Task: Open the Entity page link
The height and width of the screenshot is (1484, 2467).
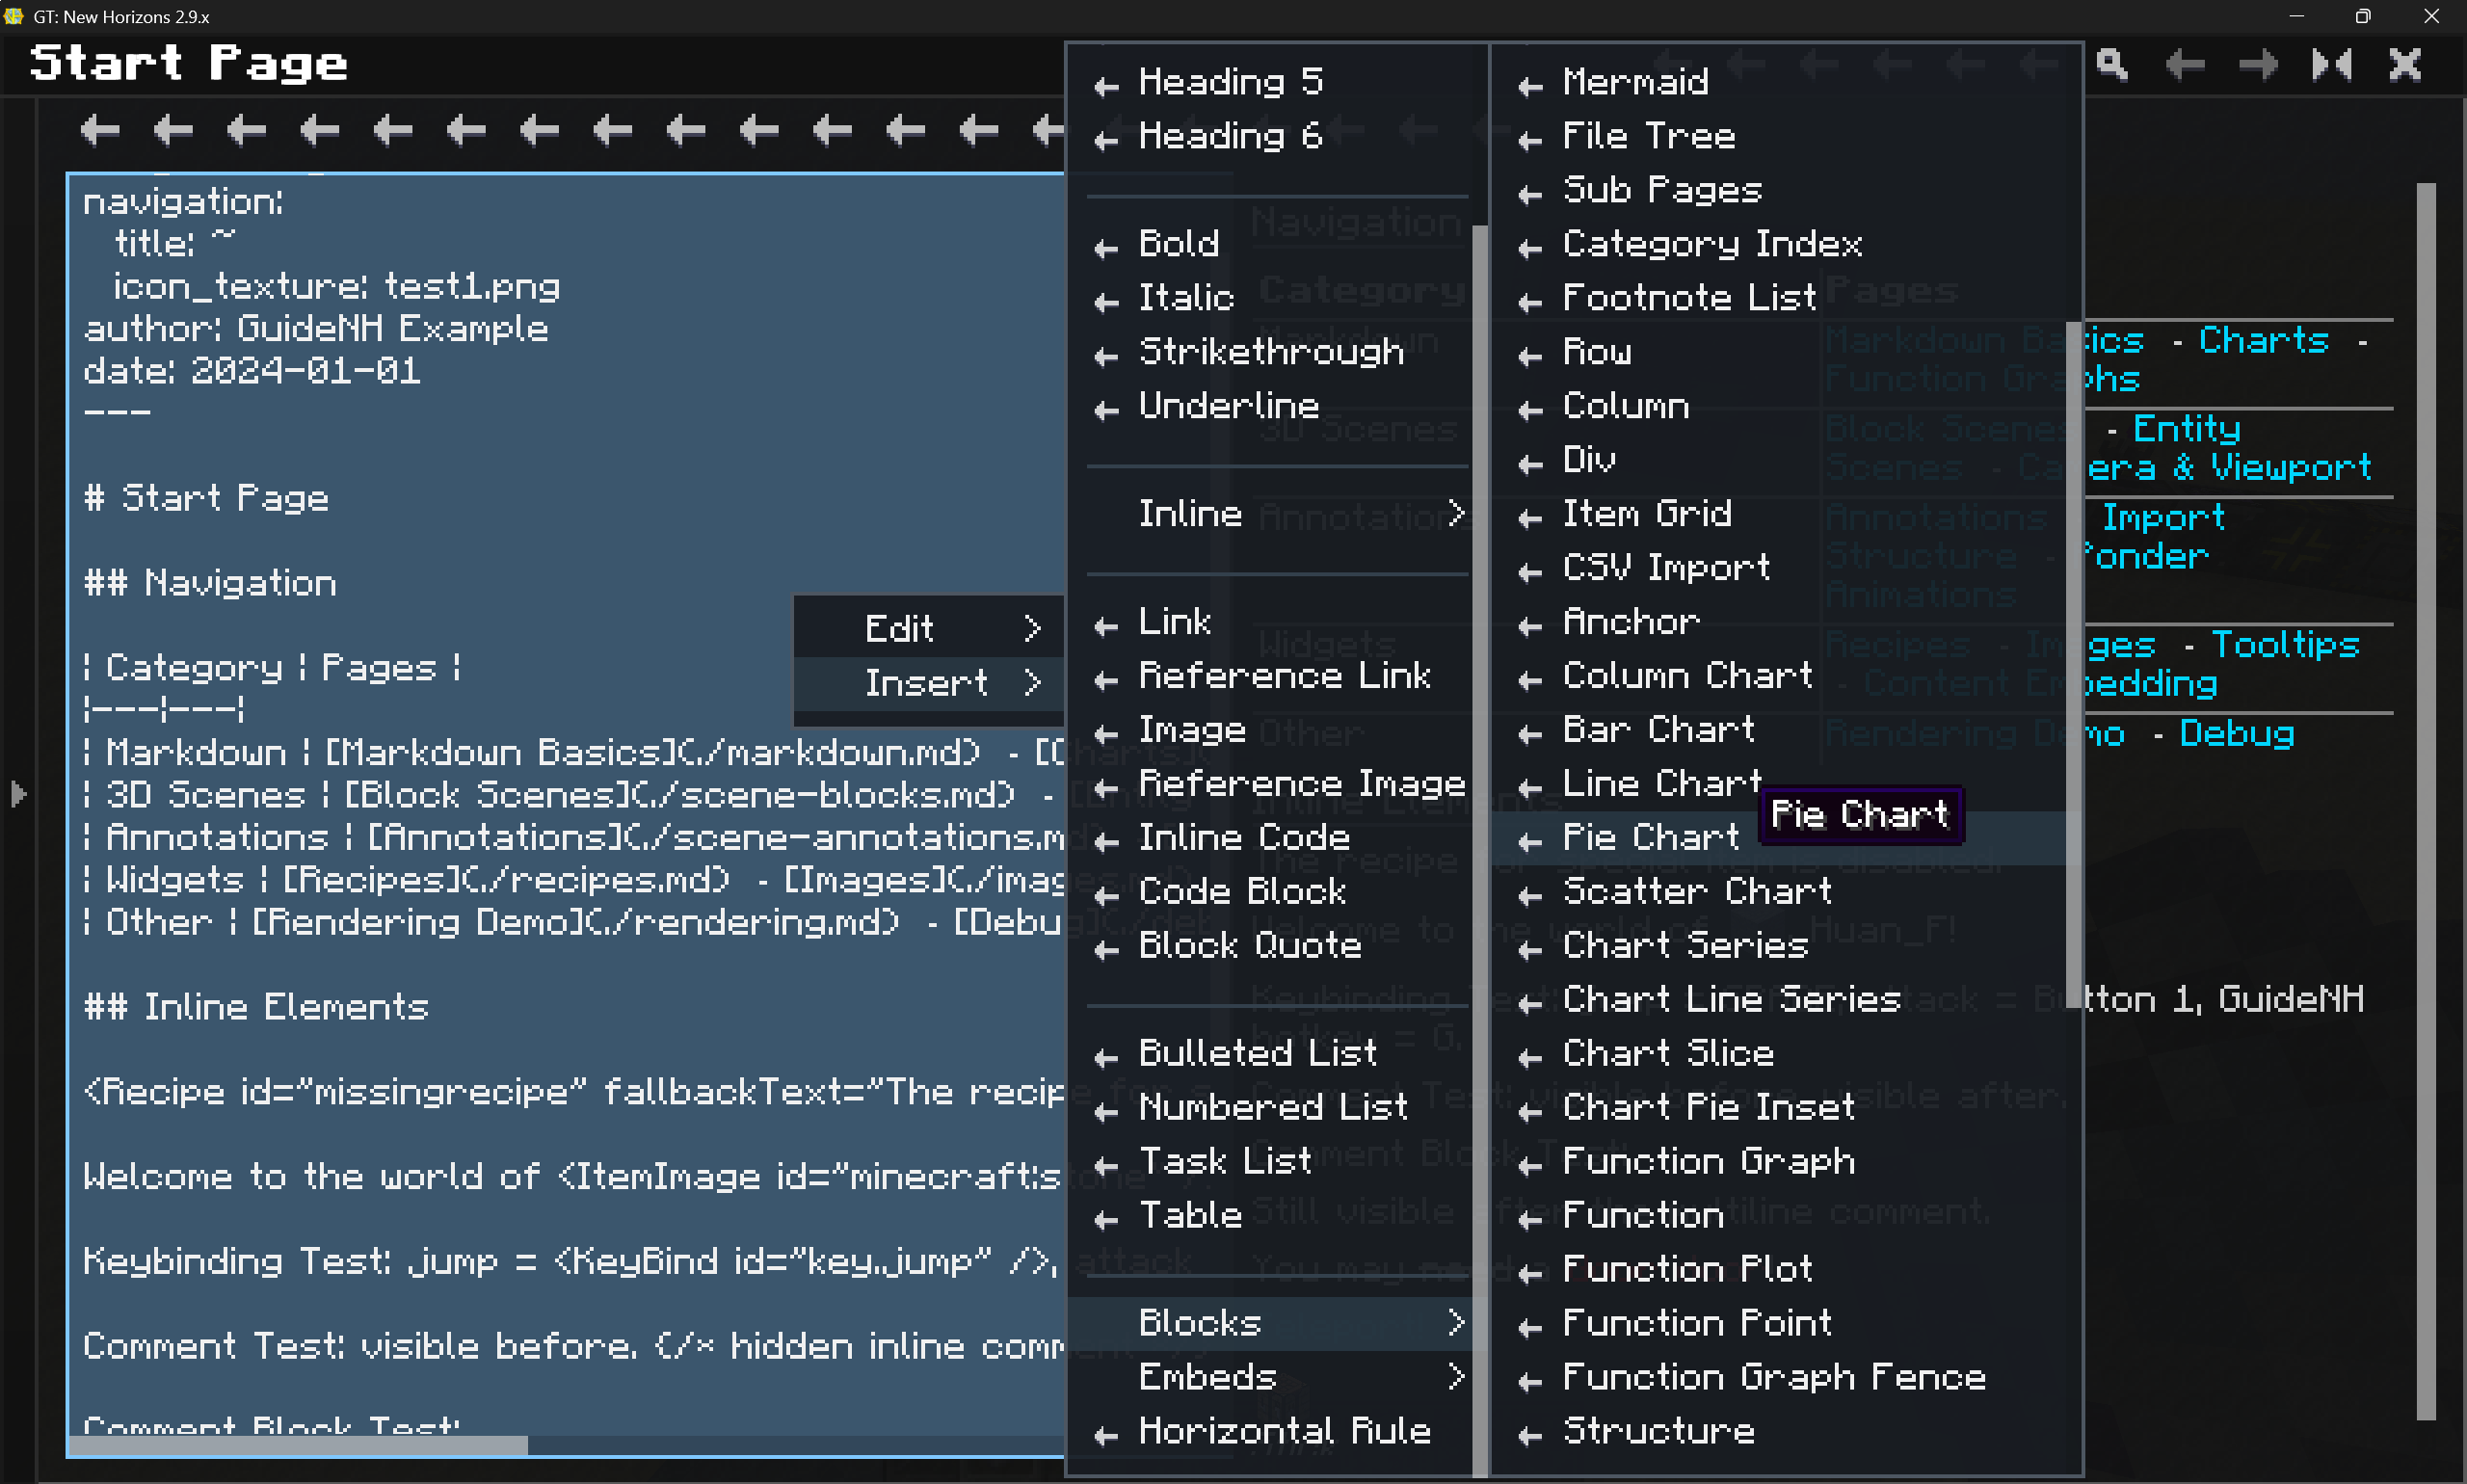Action: coord(2187,429)
